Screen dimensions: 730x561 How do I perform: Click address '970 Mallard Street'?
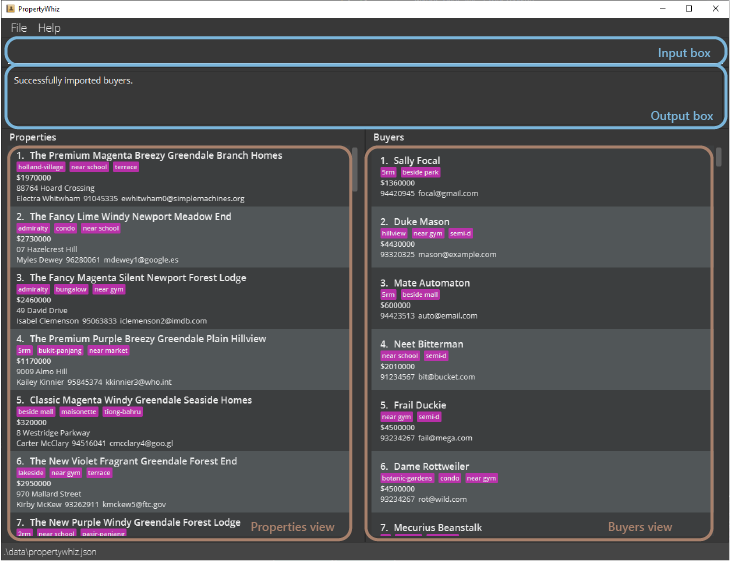click(x=49, y=494)
